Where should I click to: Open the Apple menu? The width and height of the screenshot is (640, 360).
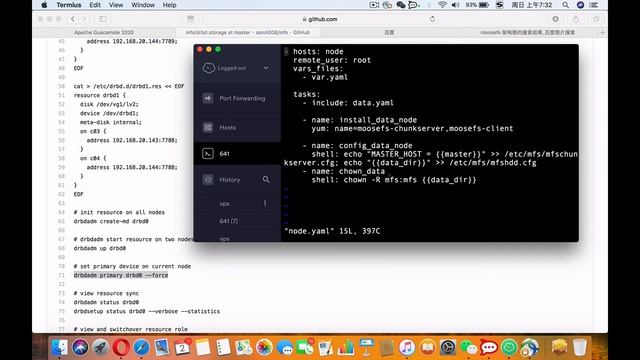pos(44,5)
